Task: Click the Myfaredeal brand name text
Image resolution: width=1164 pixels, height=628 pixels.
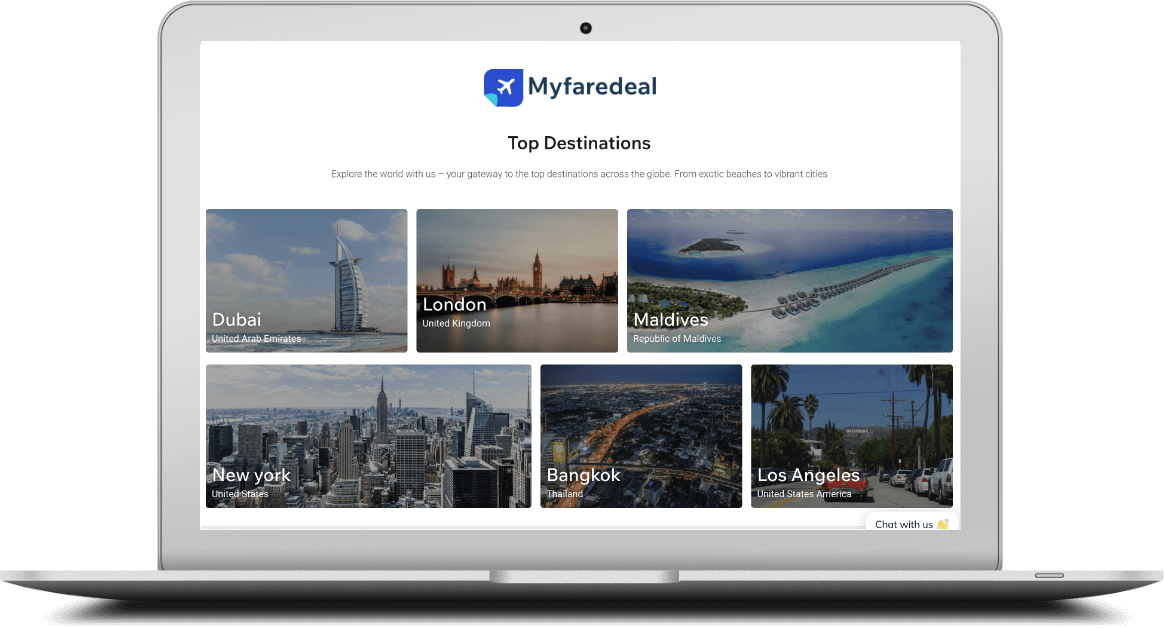Action: (x=592, y=87)
